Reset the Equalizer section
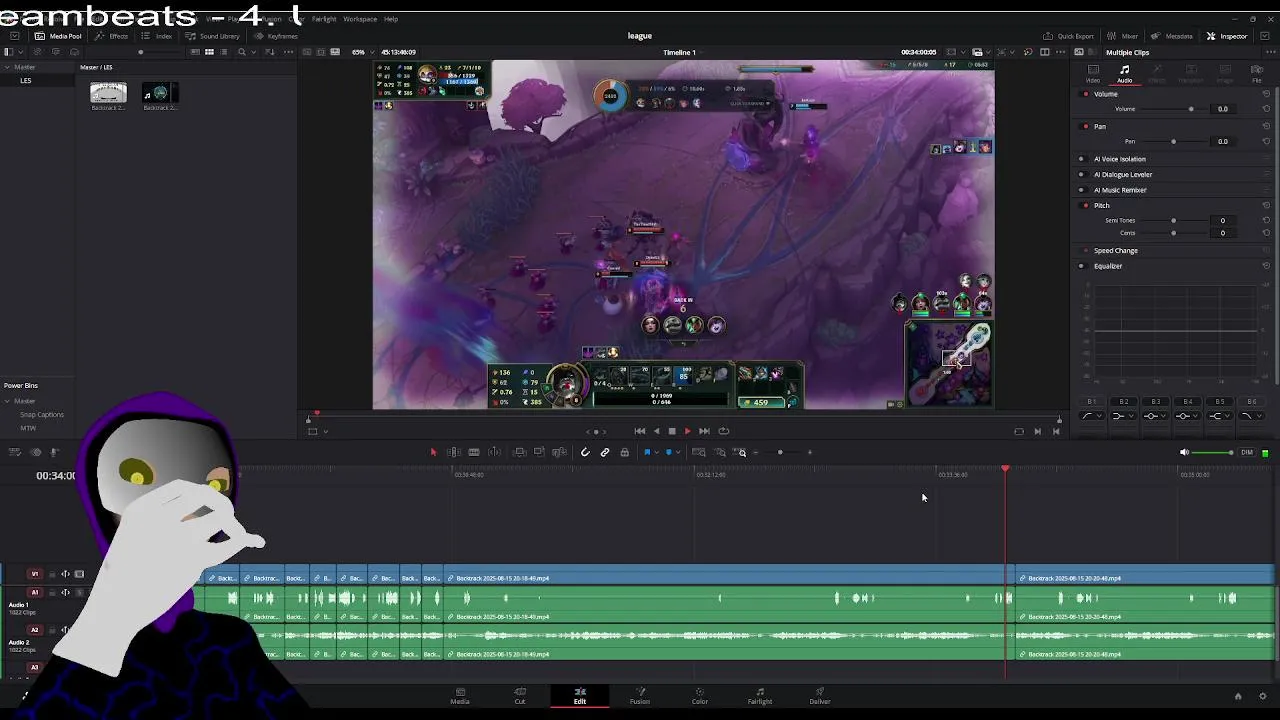Viewport: 1280px width, 720px height. pyautogui.click(x=1266, y=266)
